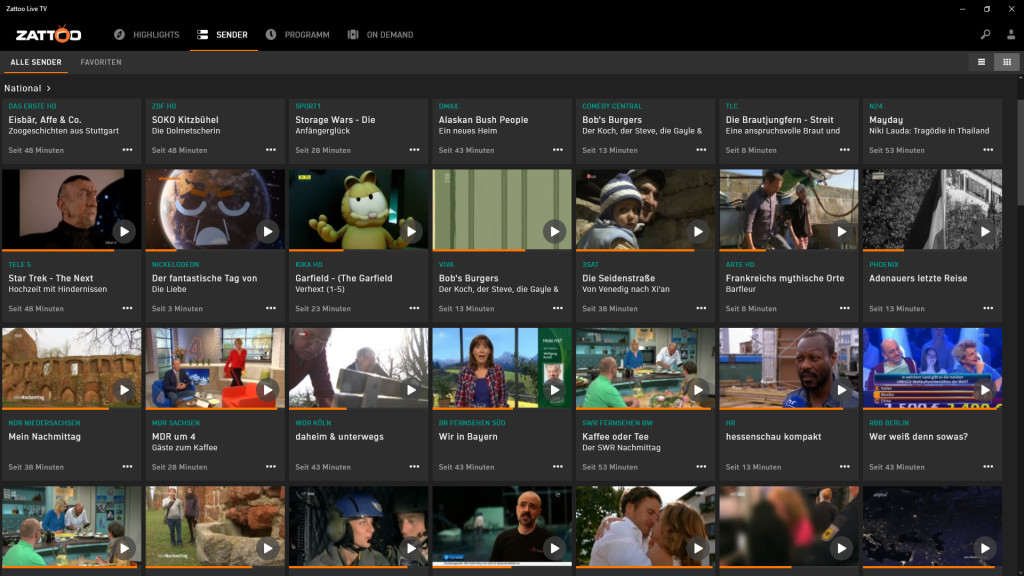The height and width of the screenshot is (576, 1024).
Task: Select the Alle Sender tab
Action: pyautogui.click(x=35, y=61)
